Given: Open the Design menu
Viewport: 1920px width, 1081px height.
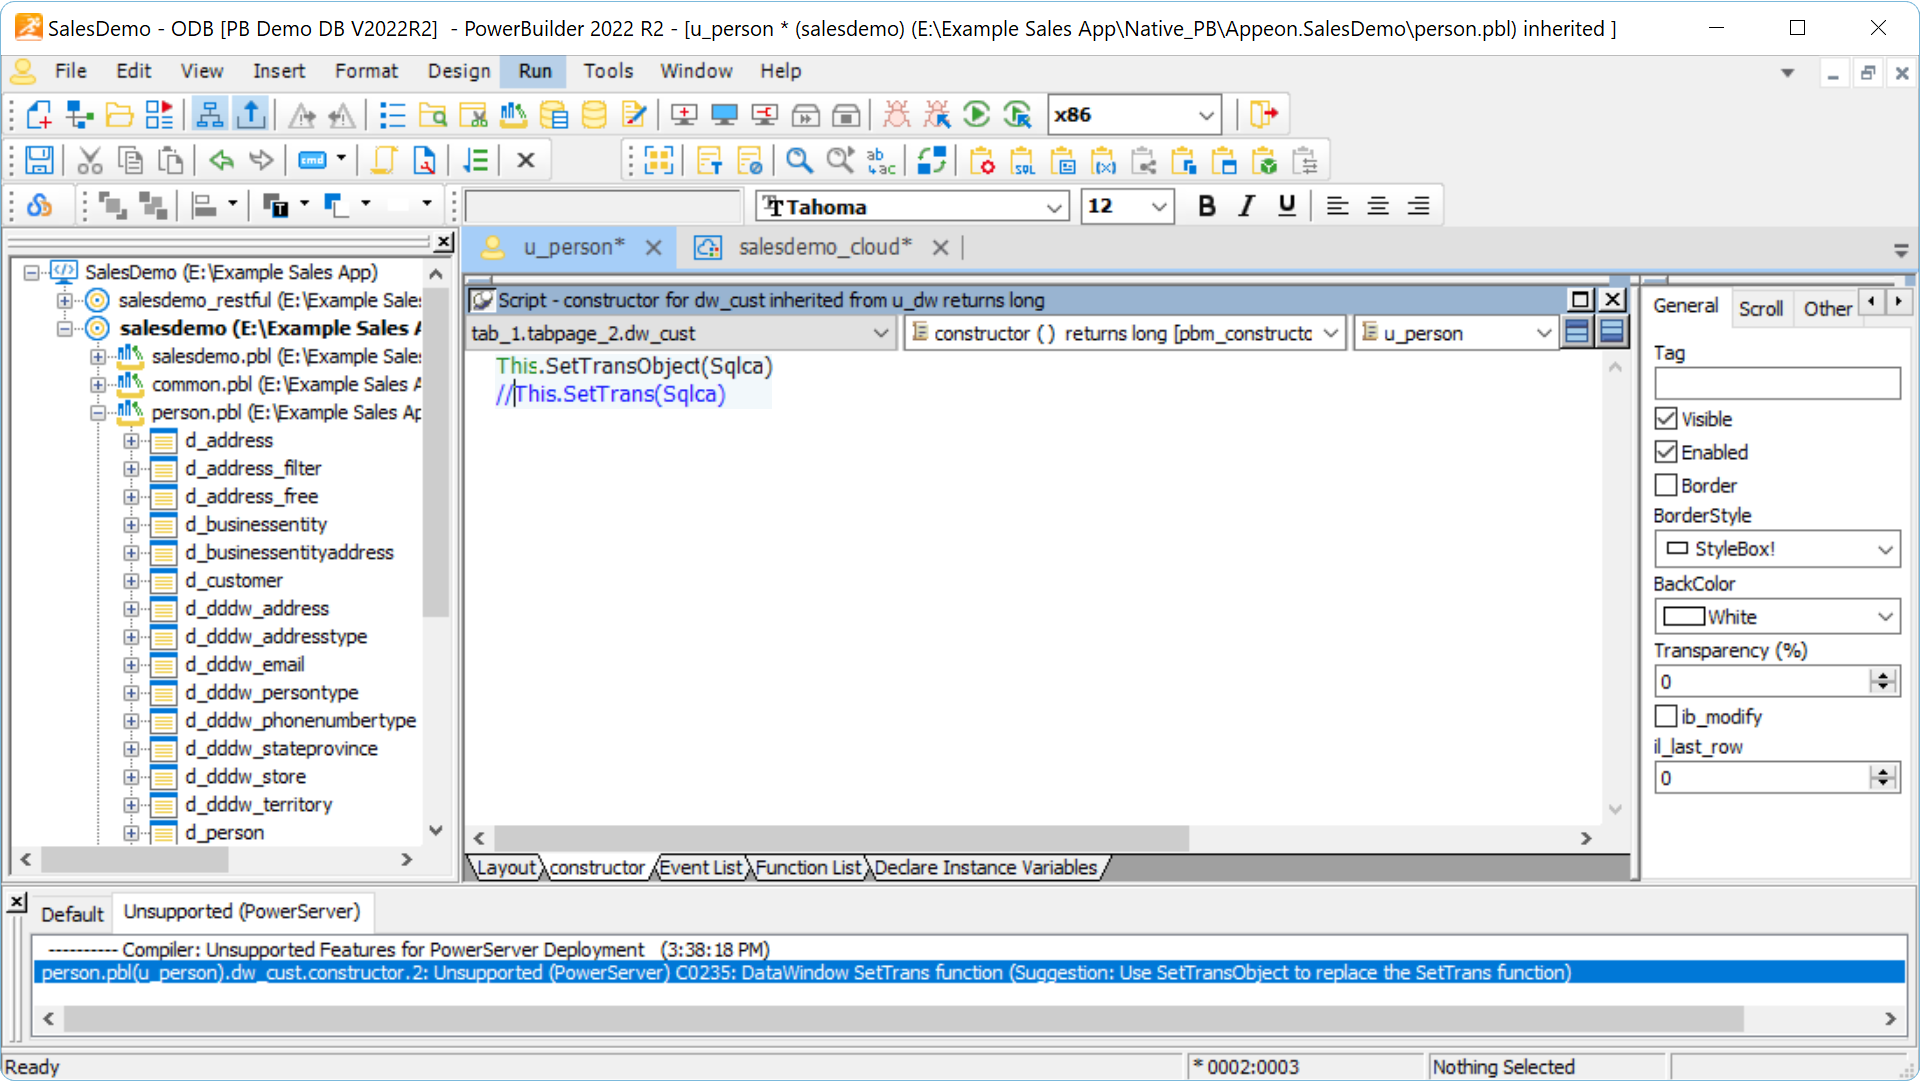Looking at the screenshot, I should (x=459, y=71).
